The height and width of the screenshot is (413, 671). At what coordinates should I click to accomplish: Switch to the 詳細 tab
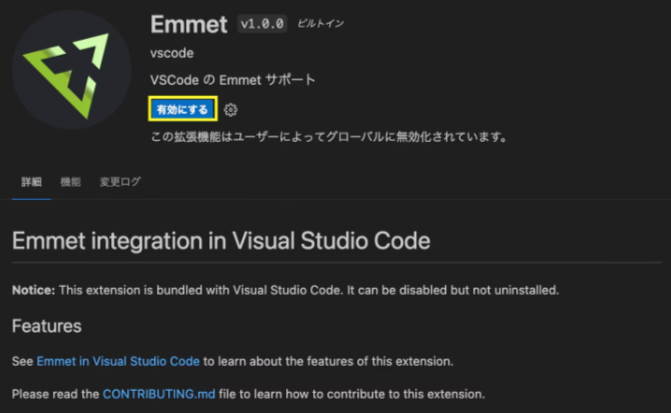point(31,182)
